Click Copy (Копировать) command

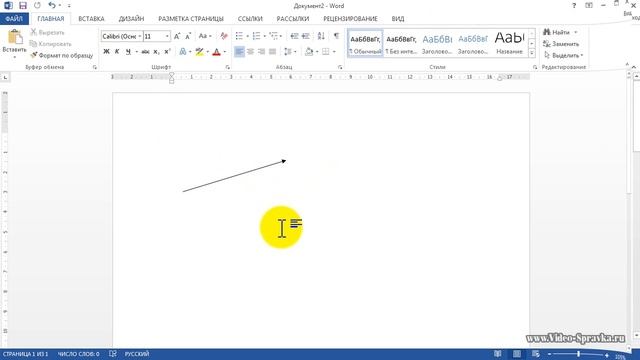coord(51,44)
